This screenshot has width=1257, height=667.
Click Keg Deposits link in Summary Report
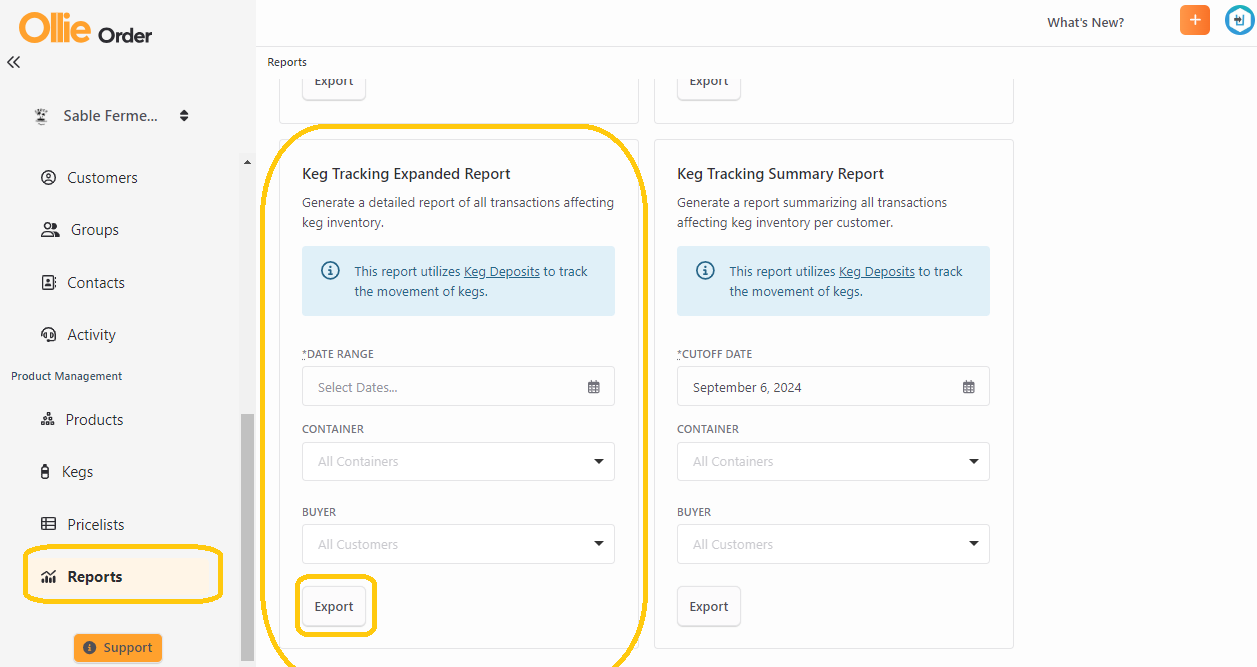point(877,271)
